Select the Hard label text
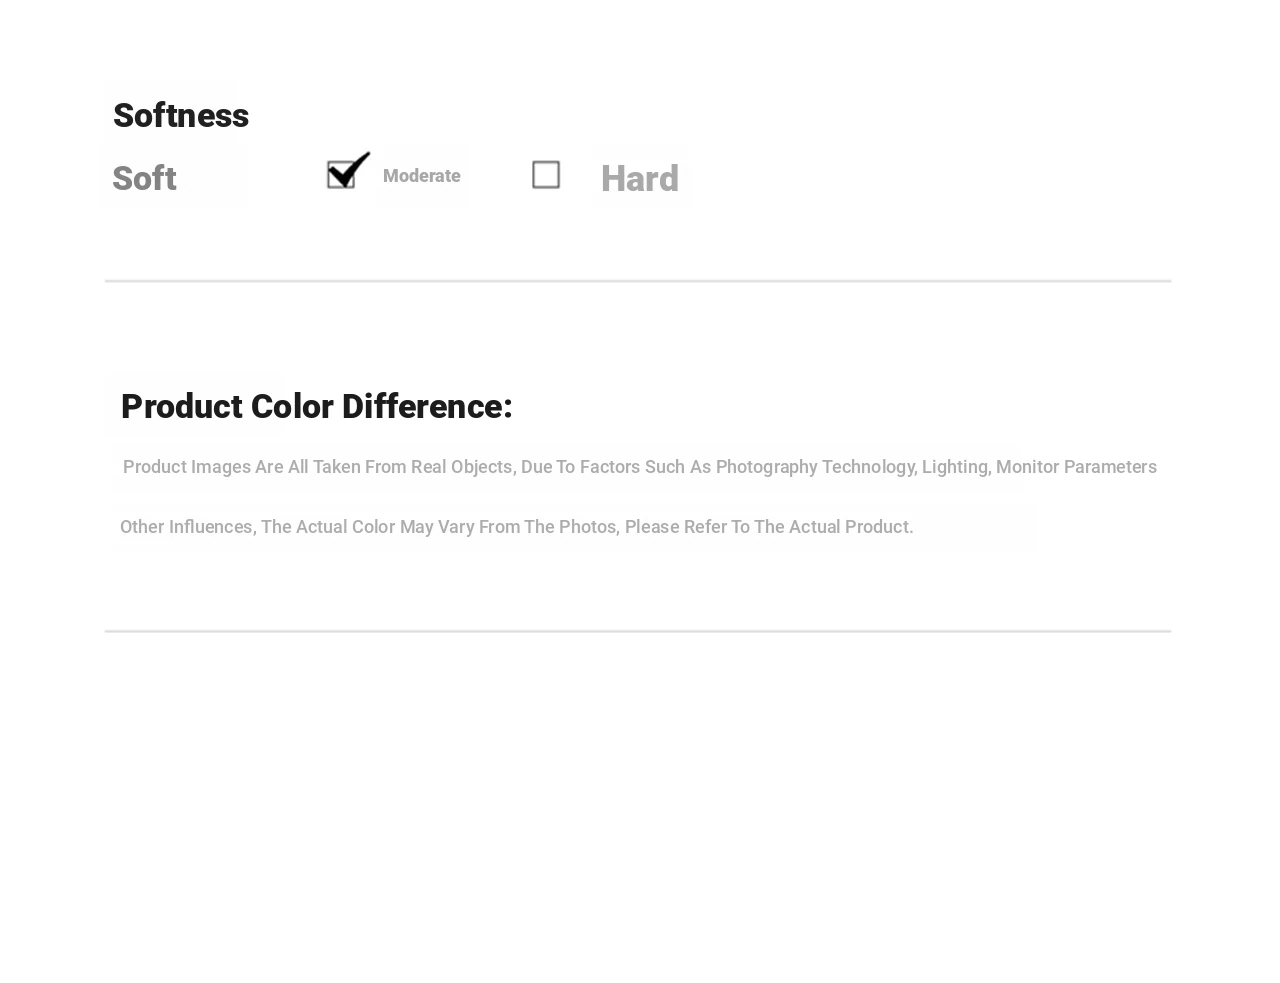Image resolution: width=1280 pixels, height=983 pixels. coord(639,179)
